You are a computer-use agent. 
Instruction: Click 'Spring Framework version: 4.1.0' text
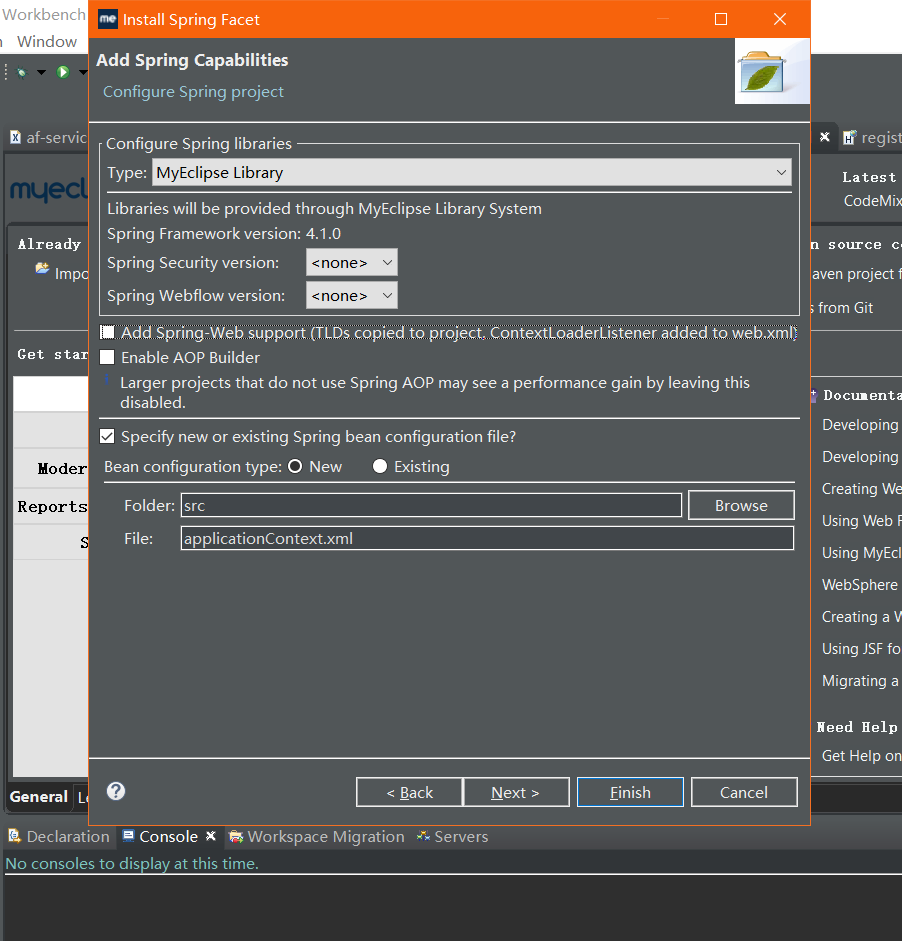tap(224, 233)
